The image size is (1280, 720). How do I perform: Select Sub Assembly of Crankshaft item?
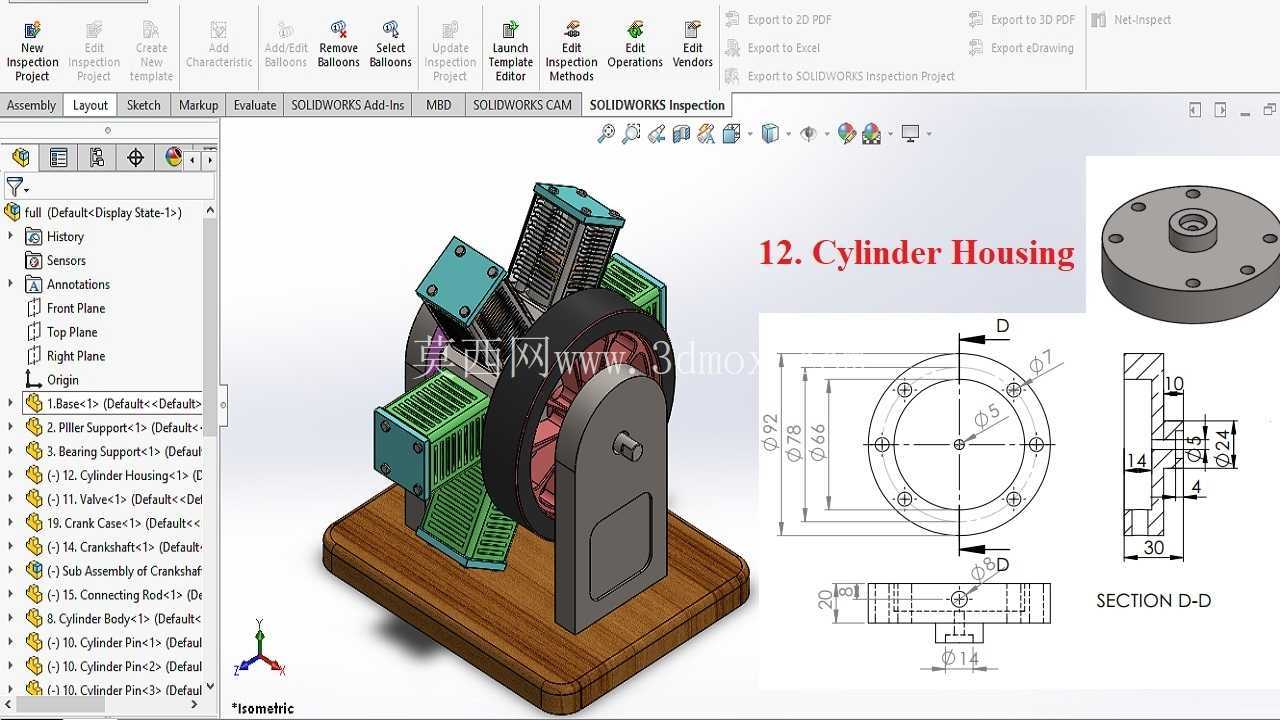(114, 571)
